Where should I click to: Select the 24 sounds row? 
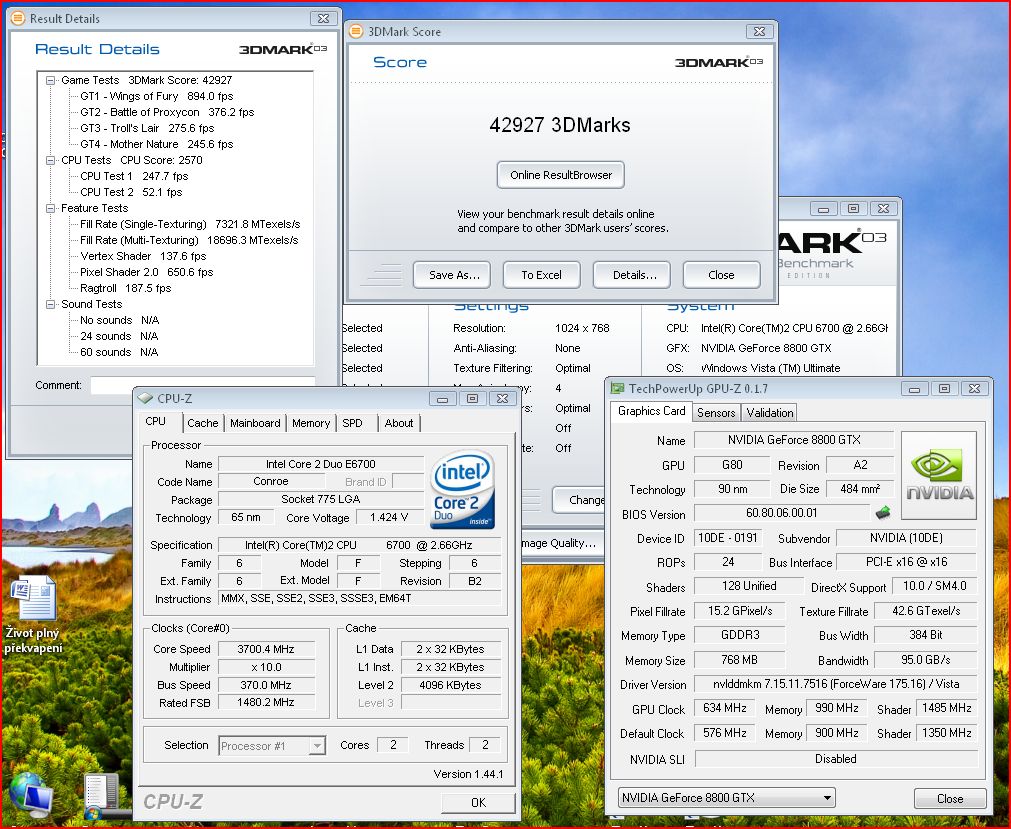[x=119, y=336]
